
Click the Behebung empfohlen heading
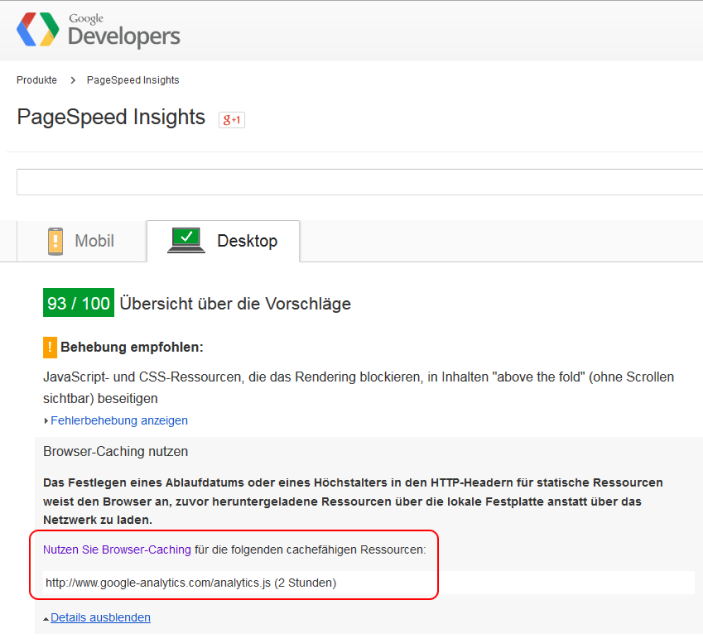pos(132,347)
